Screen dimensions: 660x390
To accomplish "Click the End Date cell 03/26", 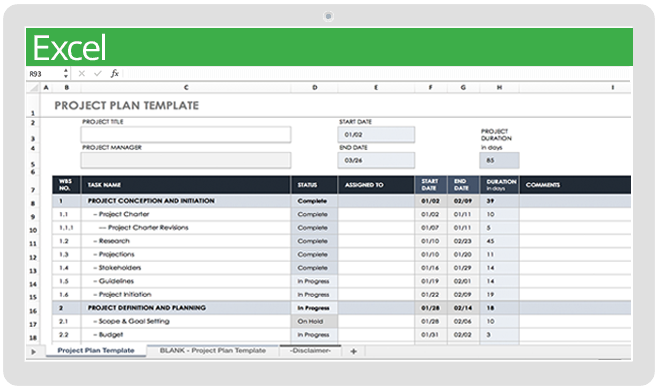I will coord(376,160).
